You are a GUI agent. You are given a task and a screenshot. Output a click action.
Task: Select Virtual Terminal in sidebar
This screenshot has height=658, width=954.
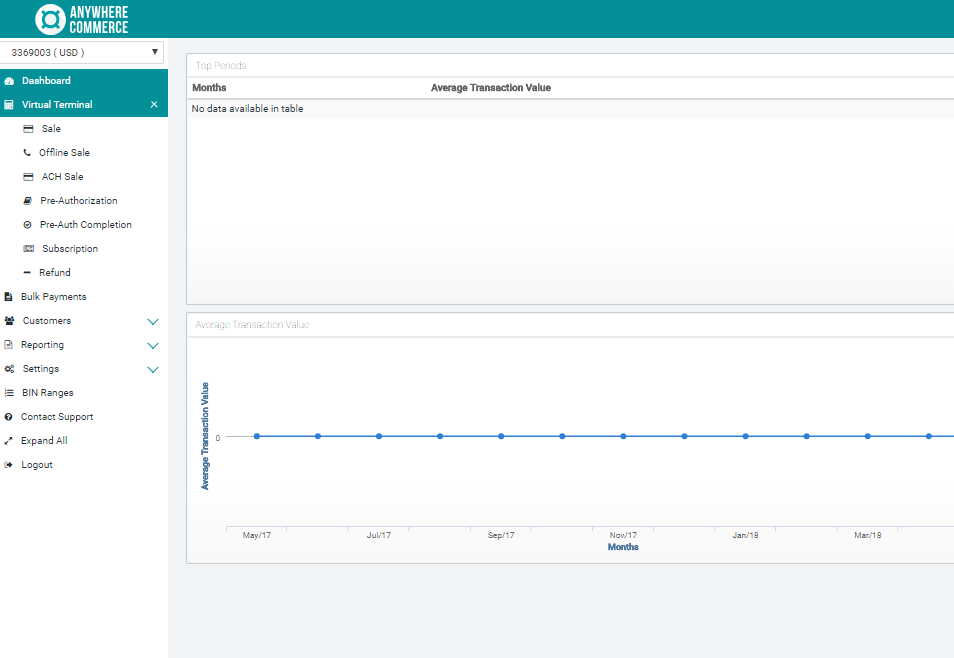click(57, 105)
